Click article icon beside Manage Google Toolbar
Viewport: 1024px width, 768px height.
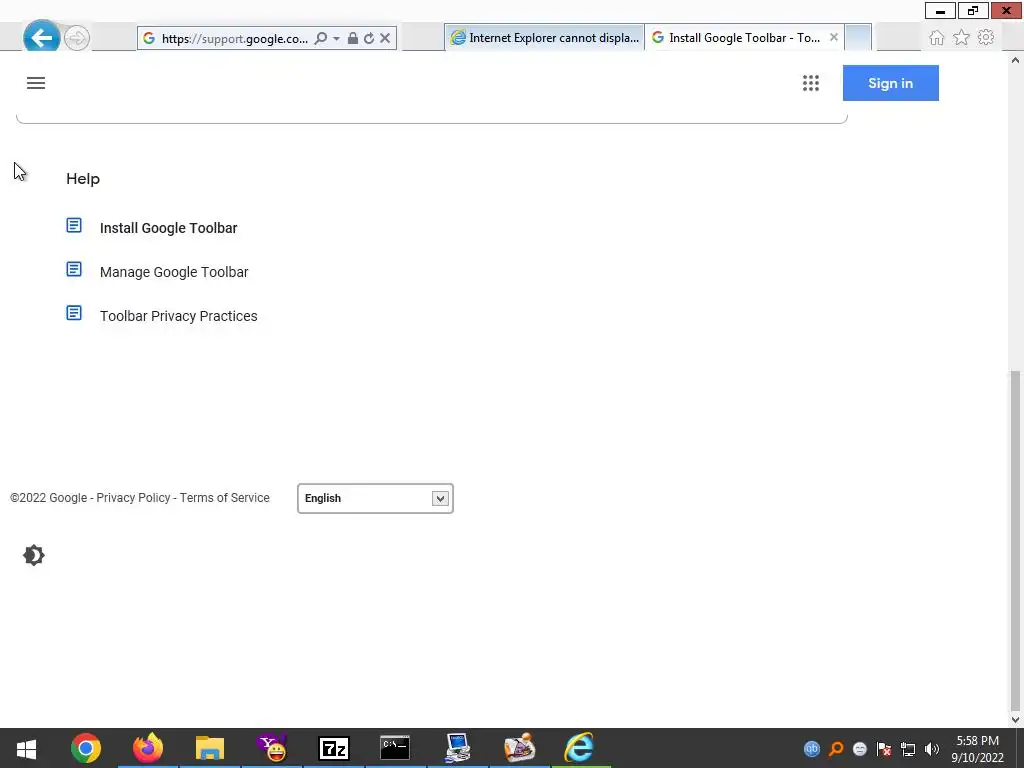pyautogui.click(x=74, y=269)
